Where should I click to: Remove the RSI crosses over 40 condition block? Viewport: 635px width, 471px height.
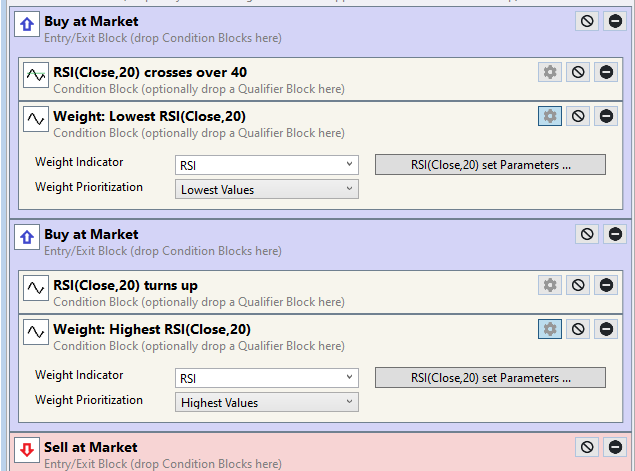point(606,72)
